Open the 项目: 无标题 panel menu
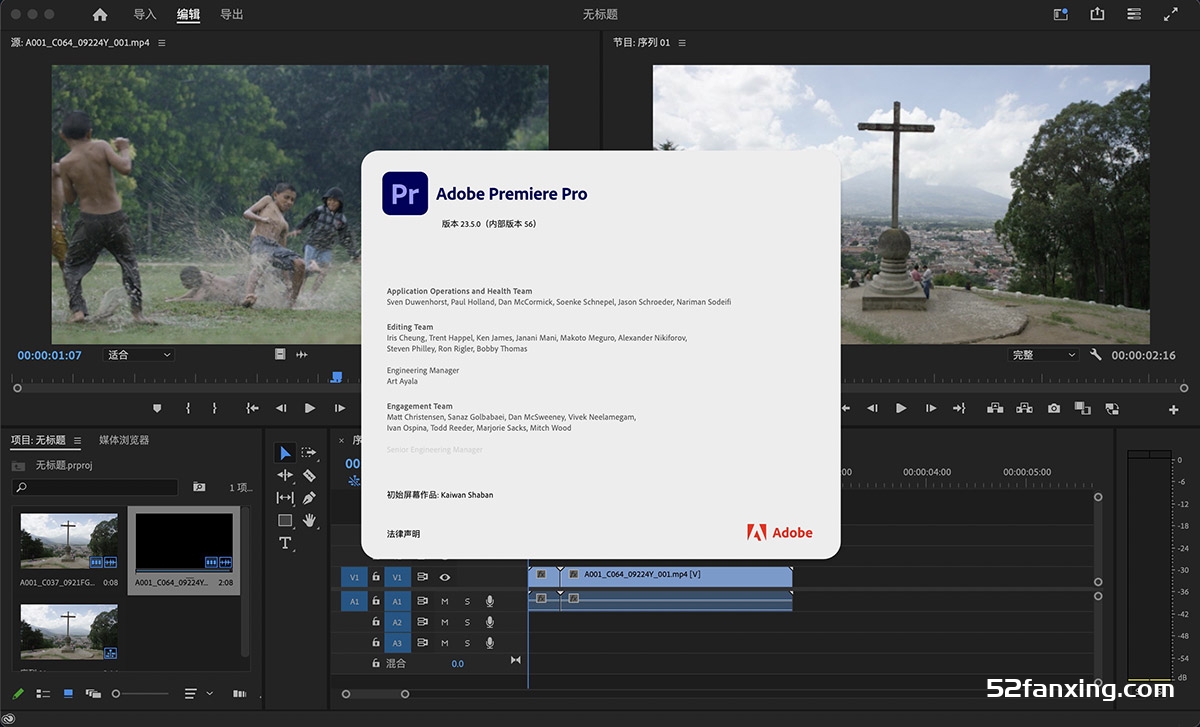This screenshot has height=727, width=1200. (77, 440)
